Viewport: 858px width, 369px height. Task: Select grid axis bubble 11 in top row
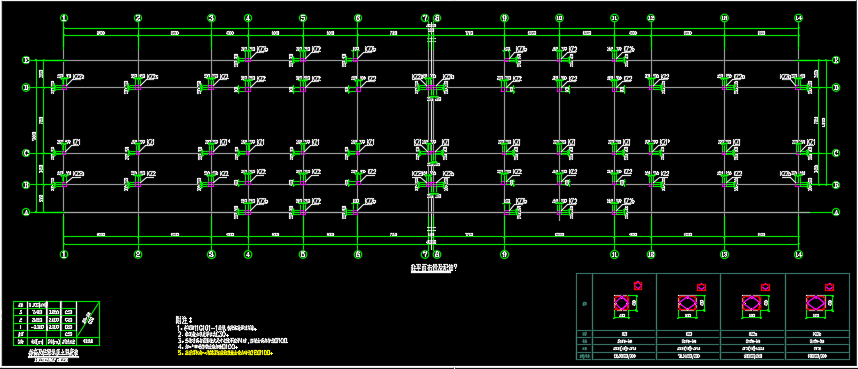point(614,18)
